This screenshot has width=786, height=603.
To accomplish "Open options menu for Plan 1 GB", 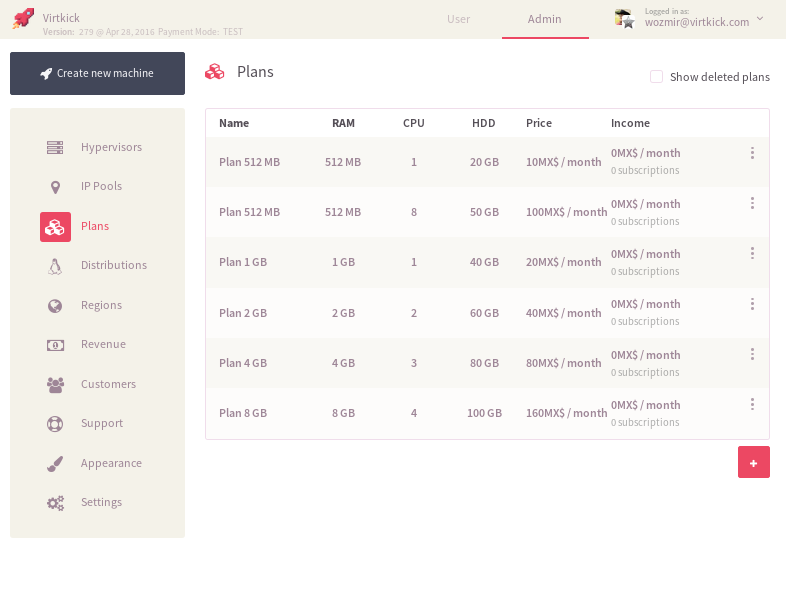I will click(x=752, y=254).
